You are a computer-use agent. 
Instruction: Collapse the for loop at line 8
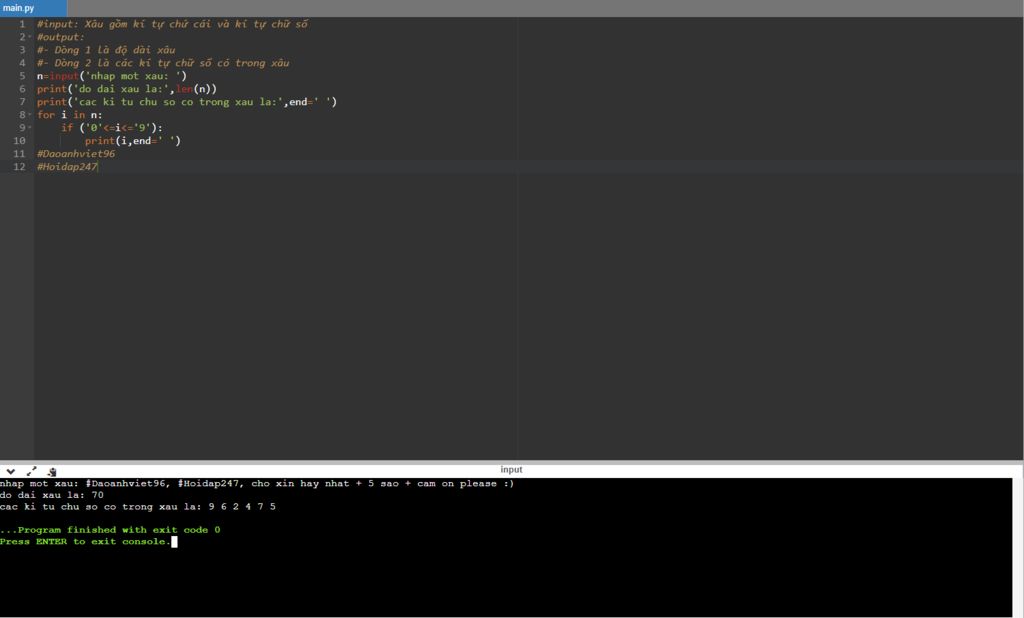[29, 115]
